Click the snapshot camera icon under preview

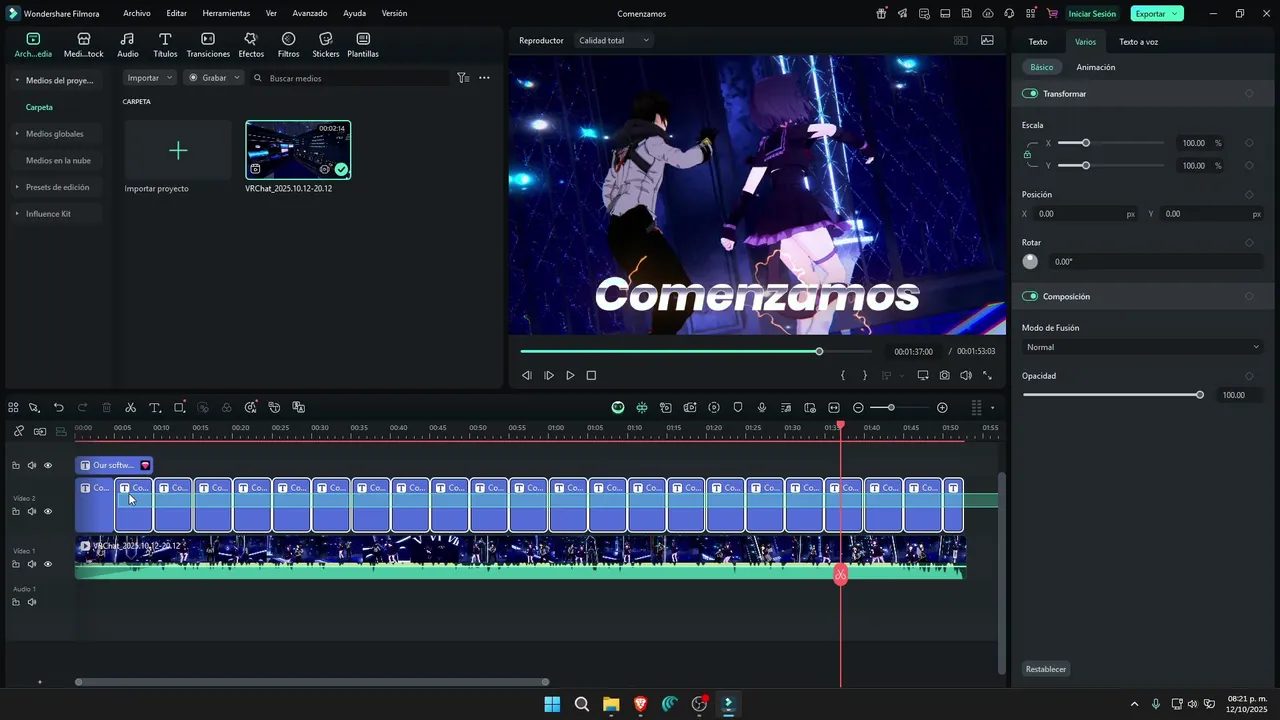945,375
